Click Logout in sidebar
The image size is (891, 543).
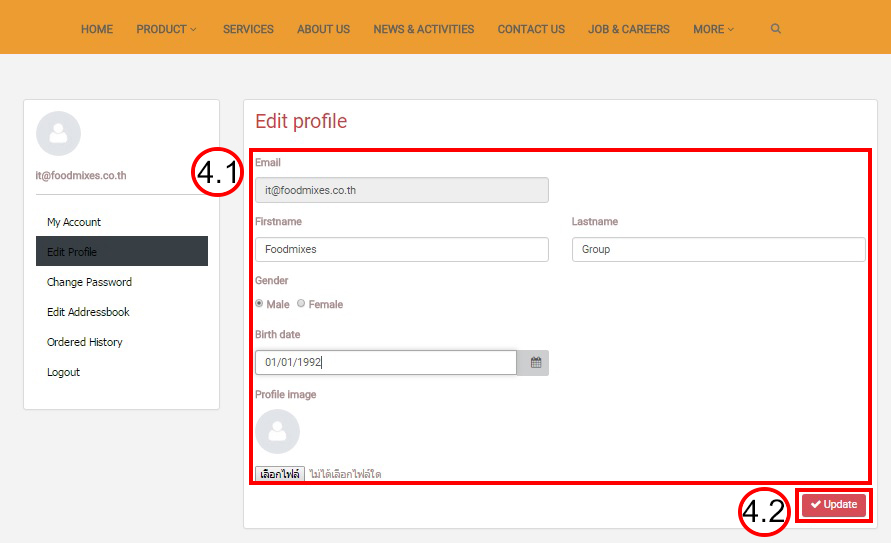coord(63,372)
